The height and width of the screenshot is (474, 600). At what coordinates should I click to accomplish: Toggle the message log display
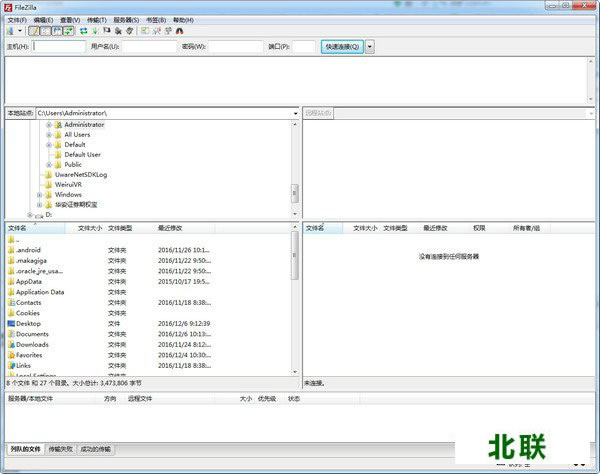coord(34,31)
